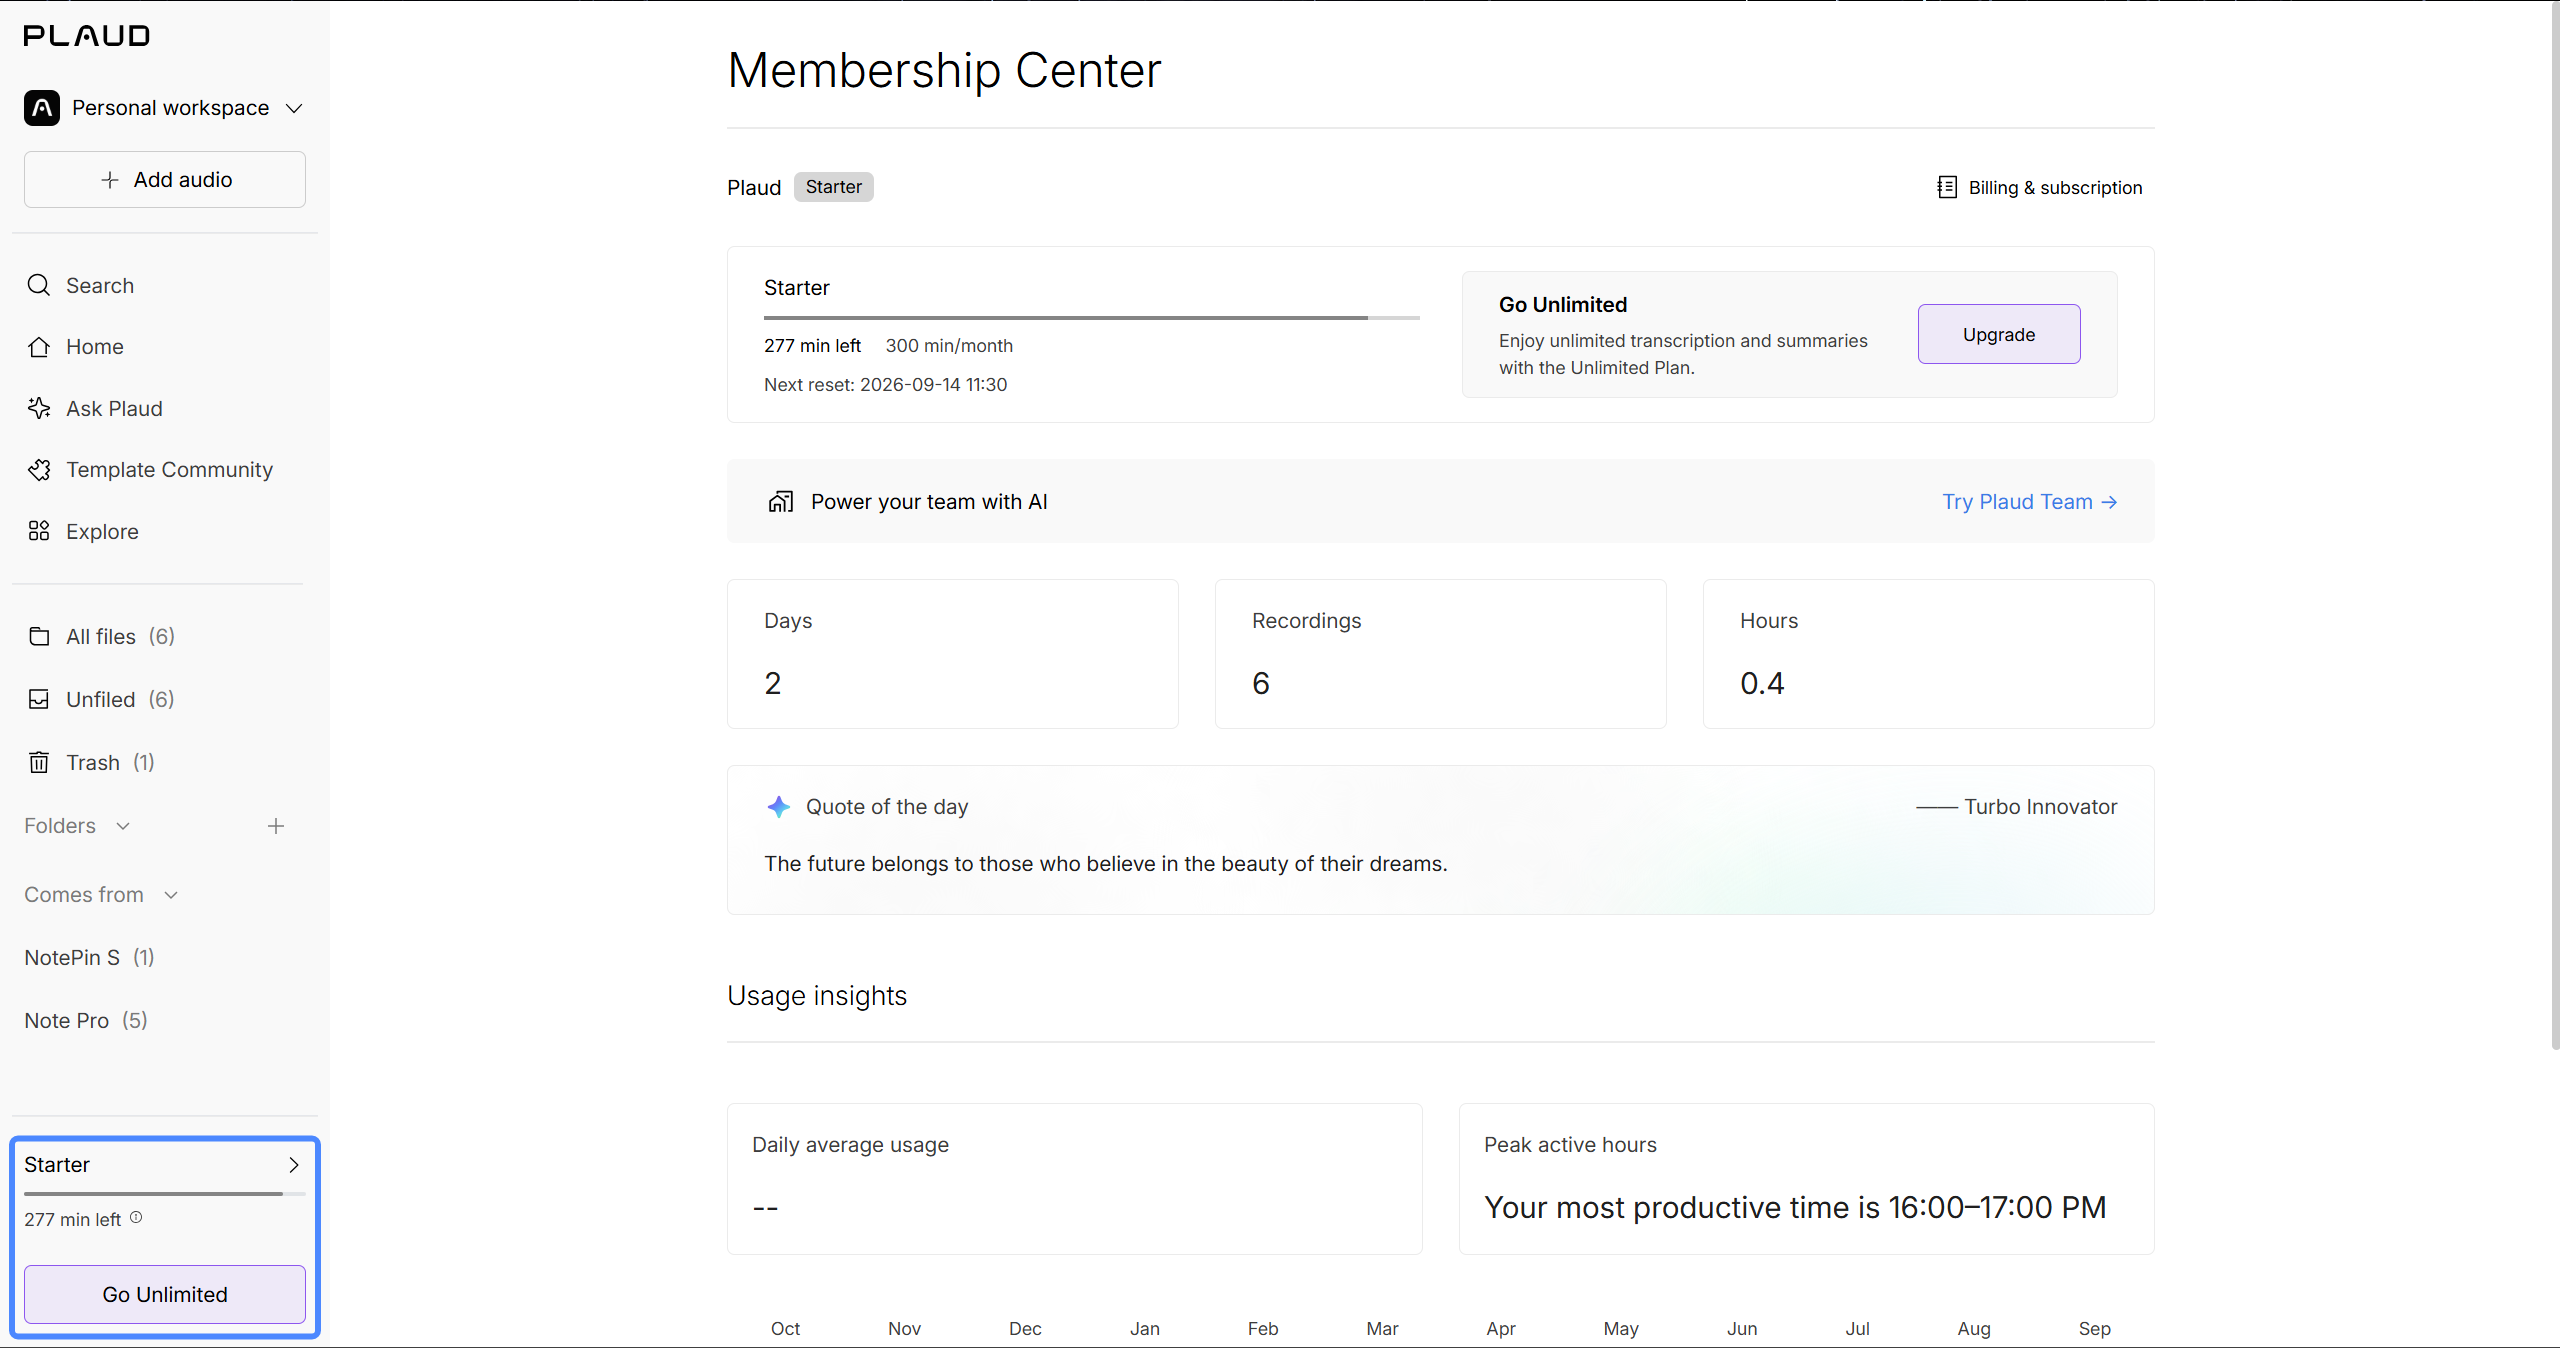2560x1348 pixels.
Task: Click the Trash bin icon
Action: point(39,762)
